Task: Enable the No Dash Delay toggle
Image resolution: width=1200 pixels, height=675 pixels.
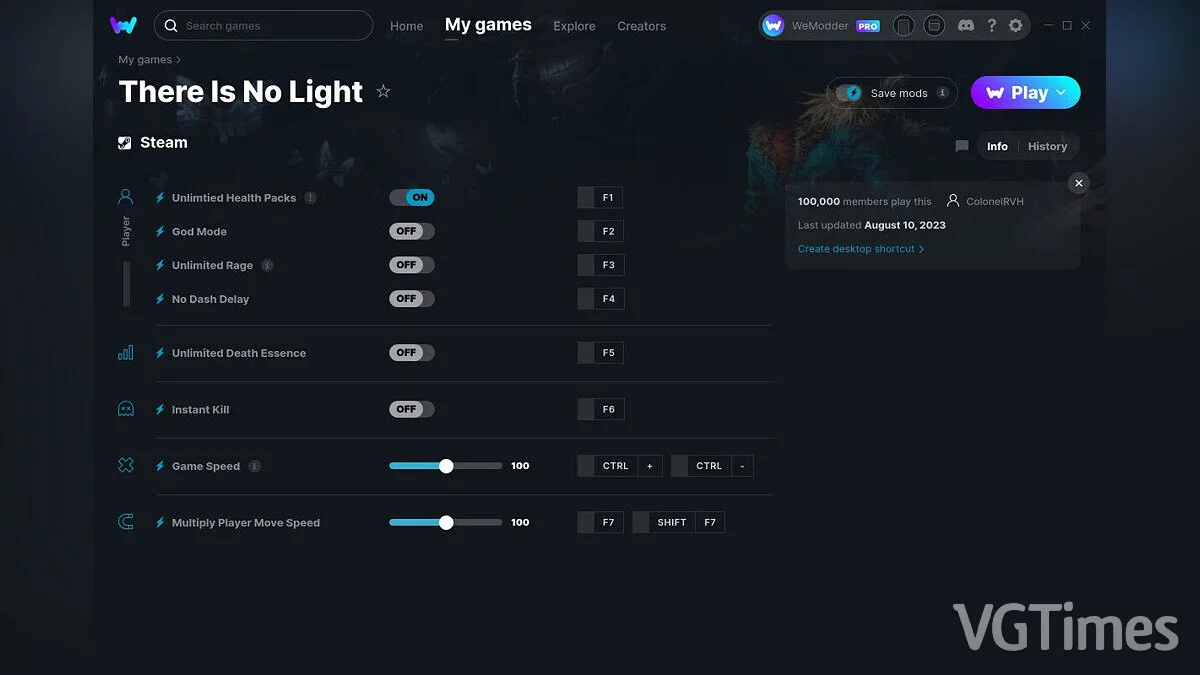Action: pyautogui.click(x=412, y=298)
